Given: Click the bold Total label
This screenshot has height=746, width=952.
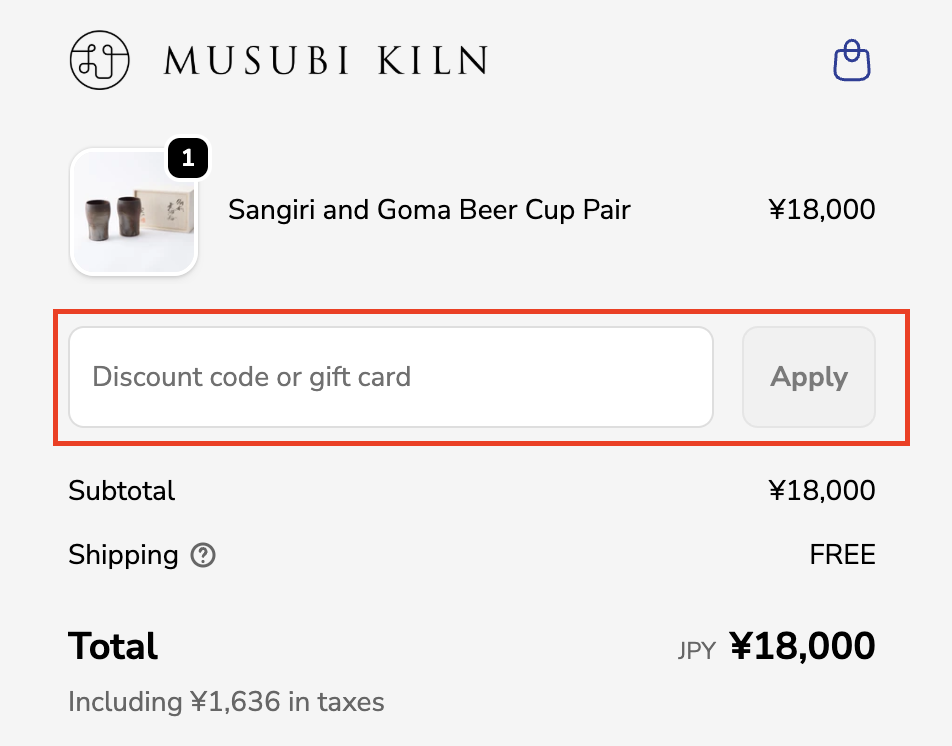Looking at the screenshot, I should click(x=113, y=646).
